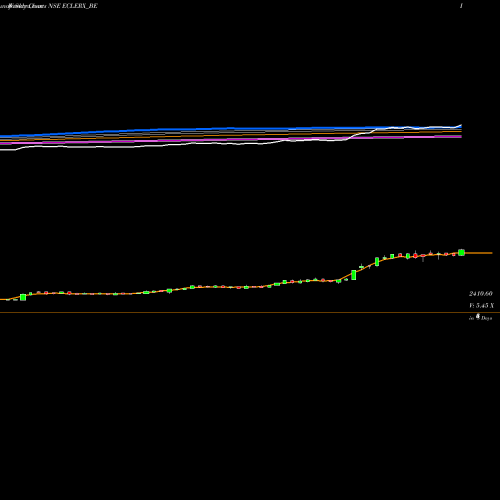Select the first tall green candle at chart start
This screenshot has width=500, height=500.
23,297
